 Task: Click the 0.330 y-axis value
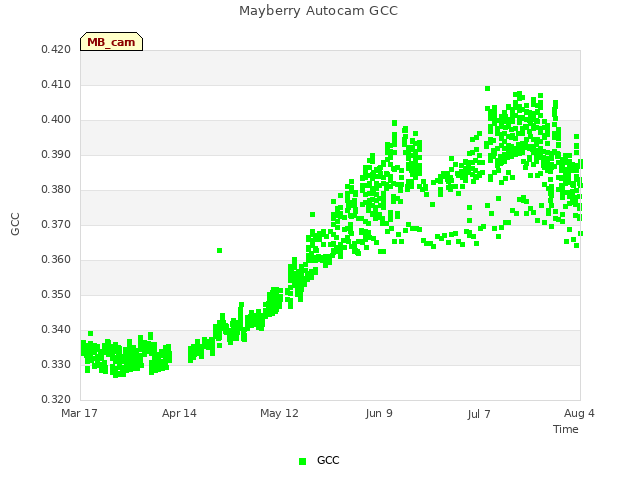click(56, 364)
